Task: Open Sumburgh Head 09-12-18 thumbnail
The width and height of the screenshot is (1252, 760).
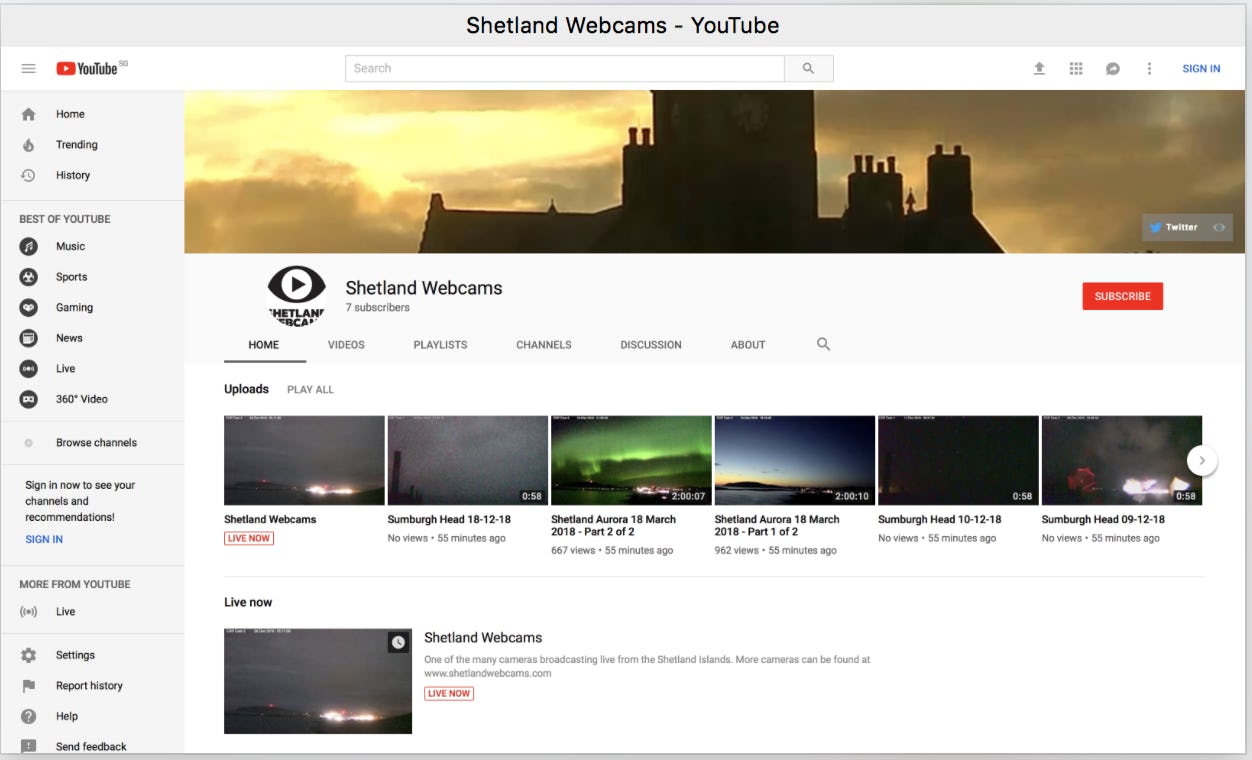Action: pos(1122,460)
